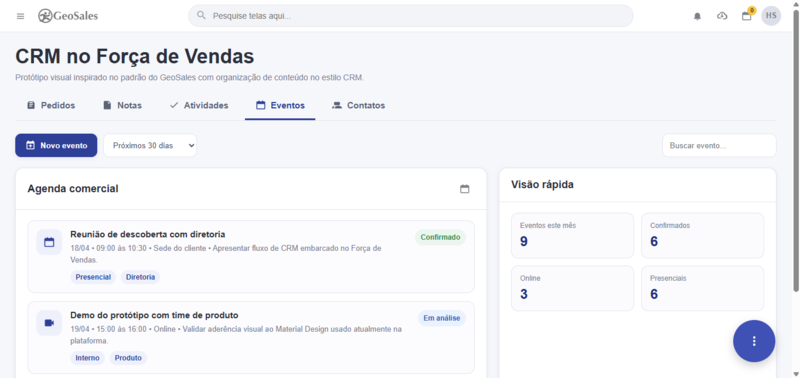Click the Confirmado status badge
Image resolution: width=800 pixels, height=378 pixels.
pos(440,237)
